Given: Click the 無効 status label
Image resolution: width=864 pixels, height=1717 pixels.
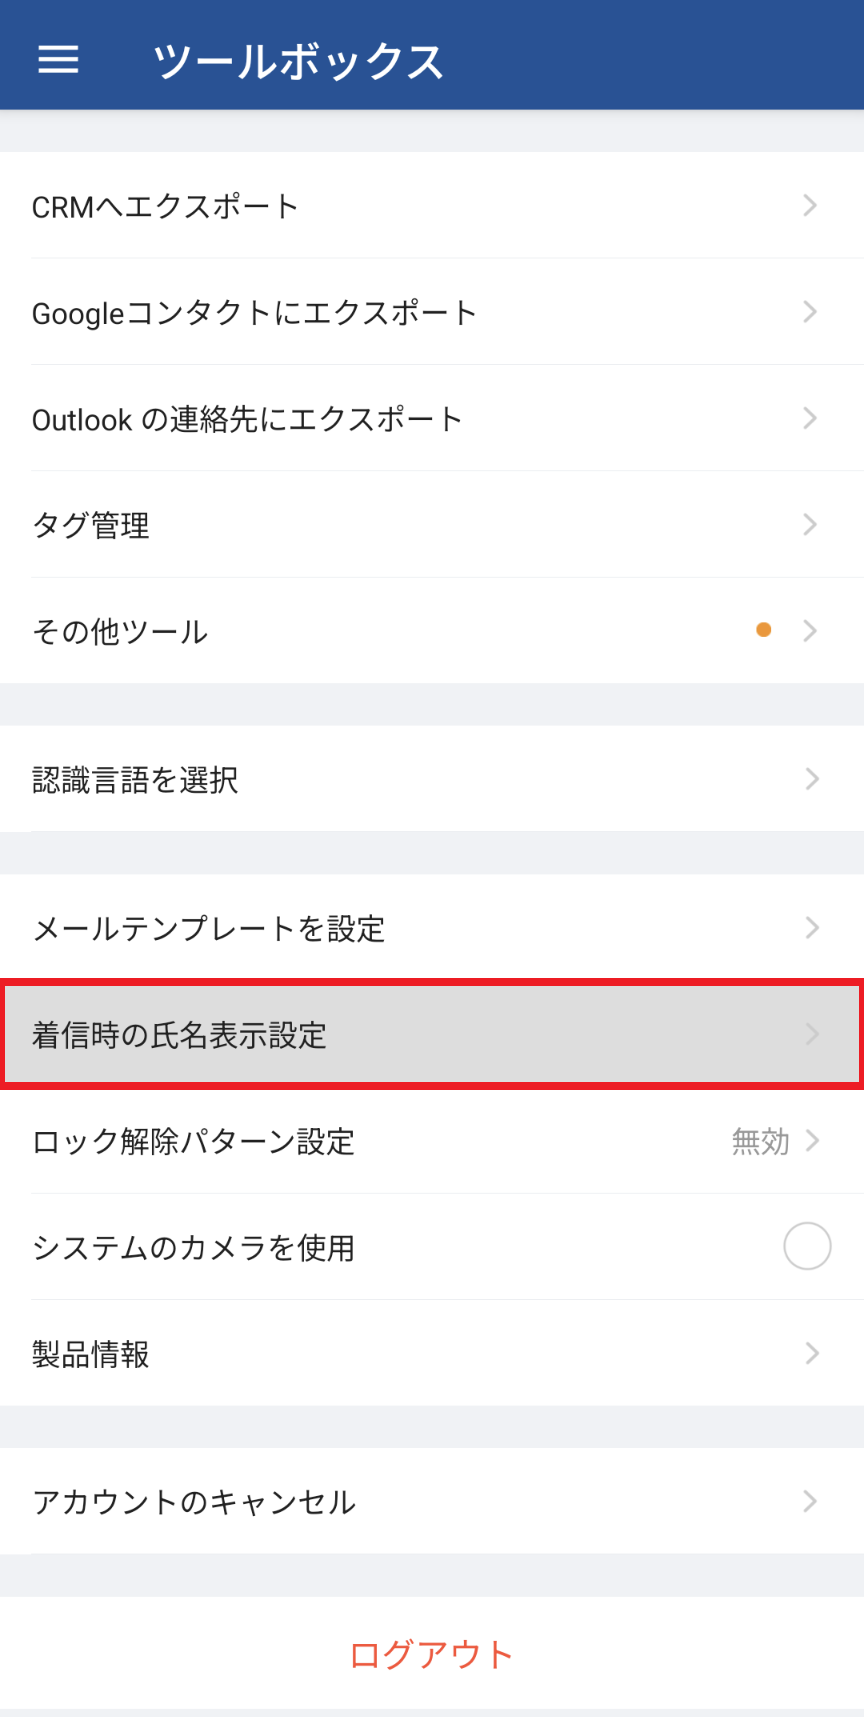Looking at the screenshot, I should [x=760, y=1141].
